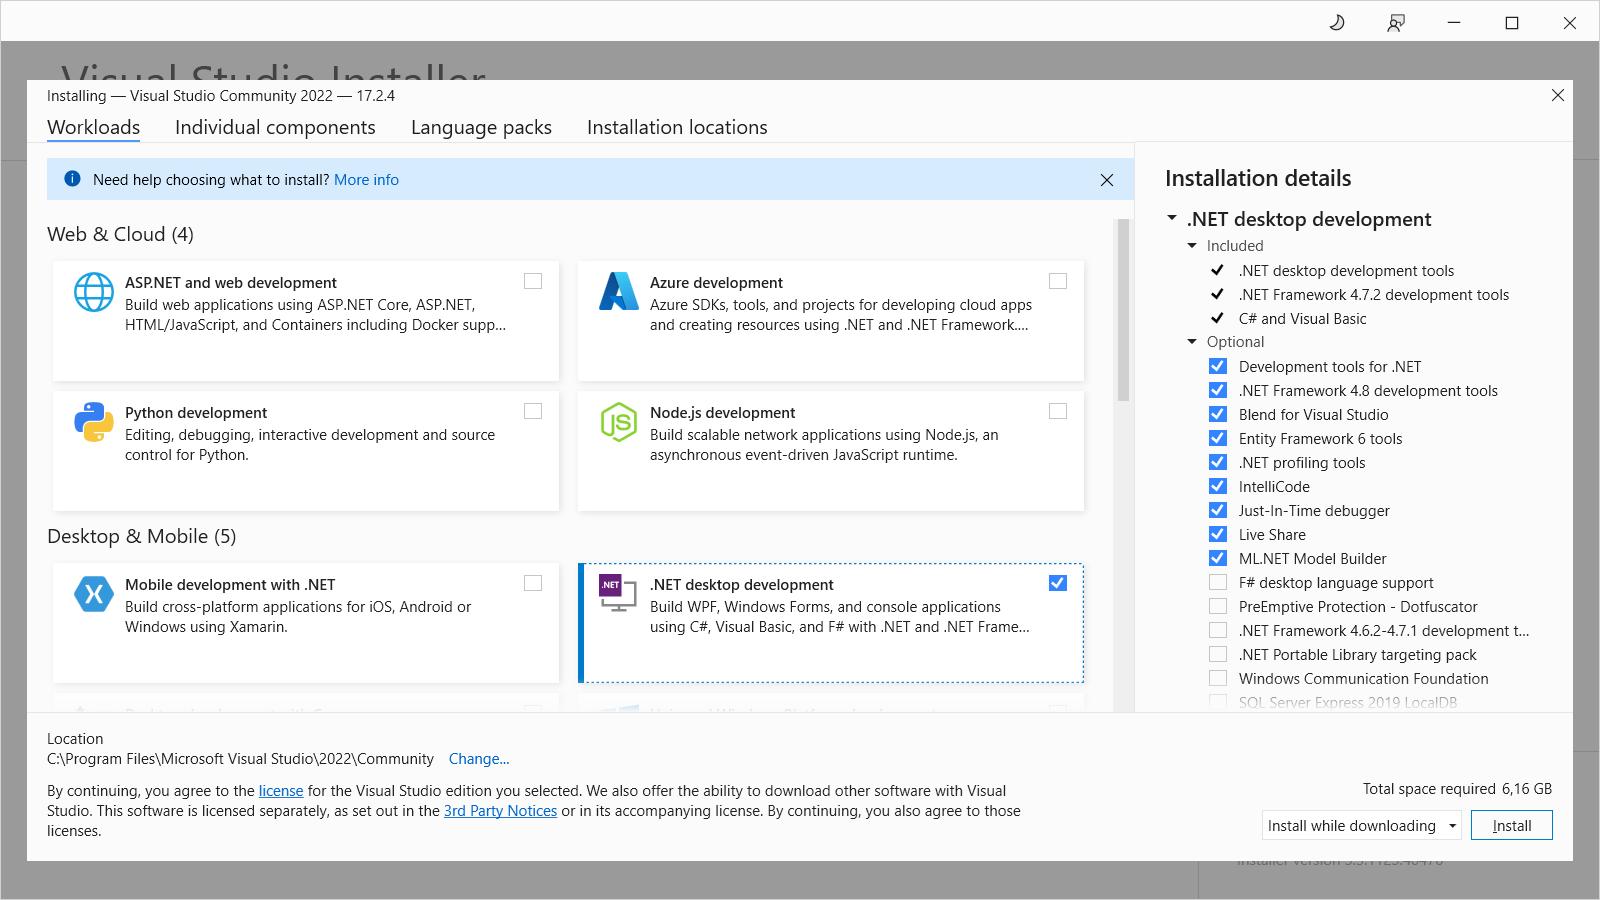
Task: Select the Python development workload card title
Action: pos(196,413)
